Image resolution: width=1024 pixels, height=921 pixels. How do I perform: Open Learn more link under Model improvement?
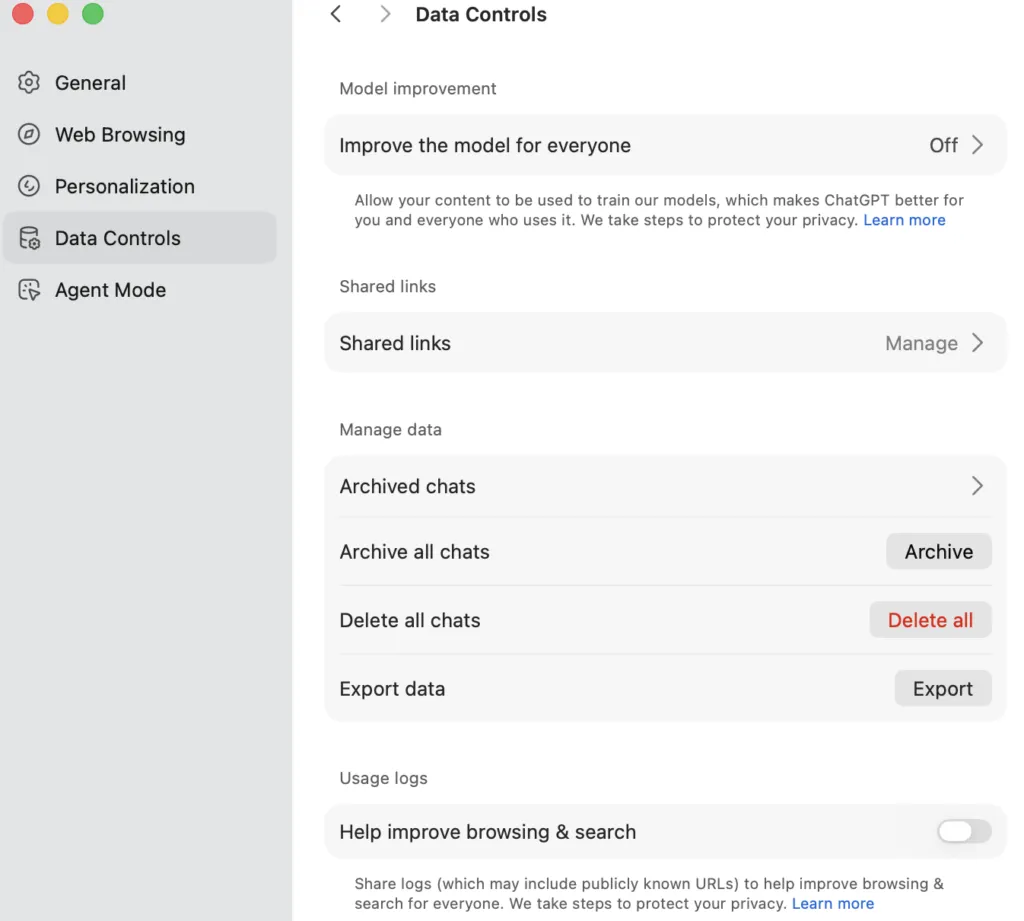coord(904,220)
